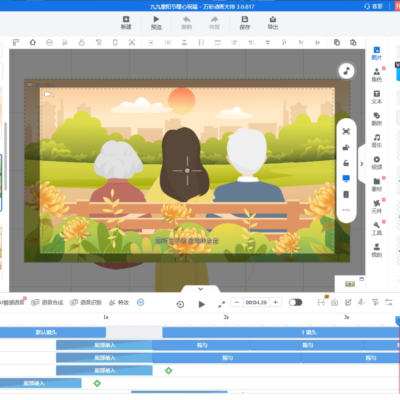Open the 音乐 (Music) side tab

coord(377,141)
